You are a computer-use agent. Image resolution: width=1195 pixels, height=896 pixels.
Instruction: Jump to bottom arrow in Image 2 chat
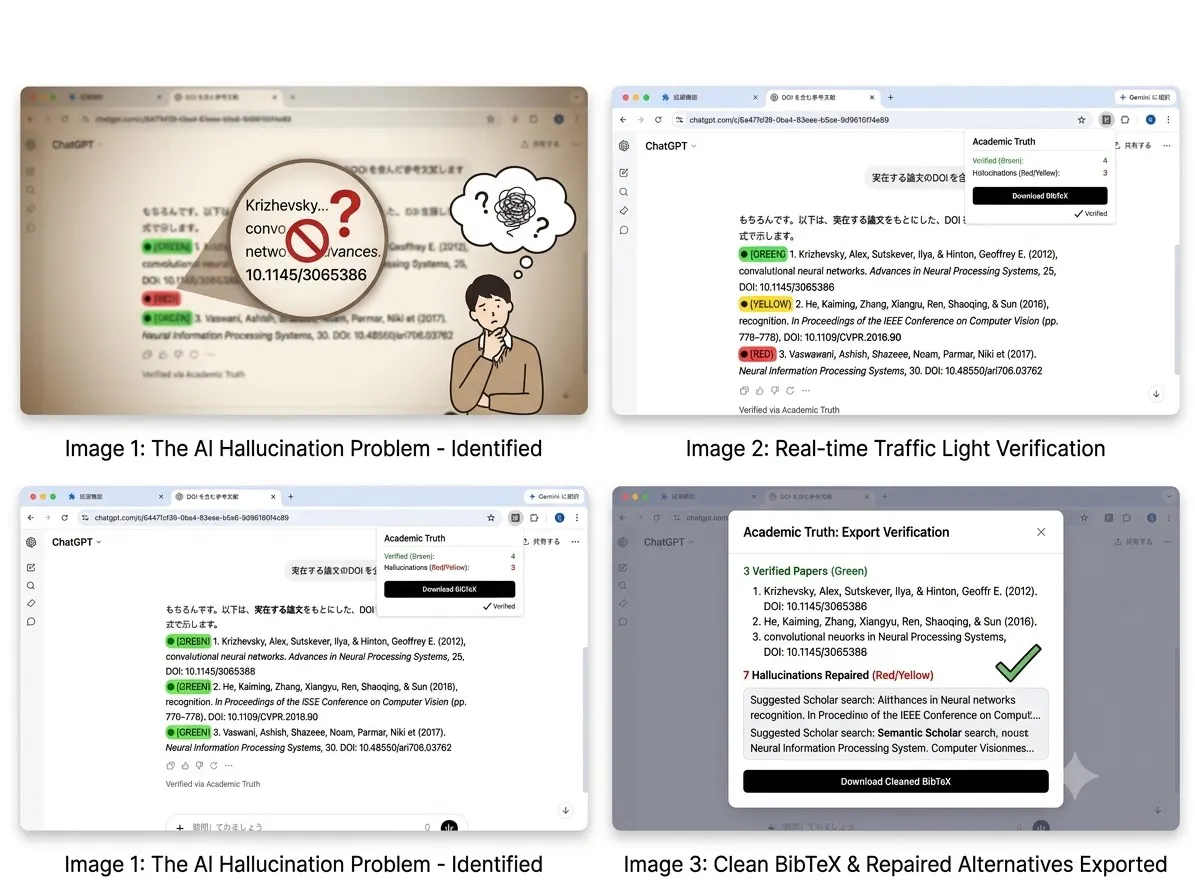pos(1156,394)
